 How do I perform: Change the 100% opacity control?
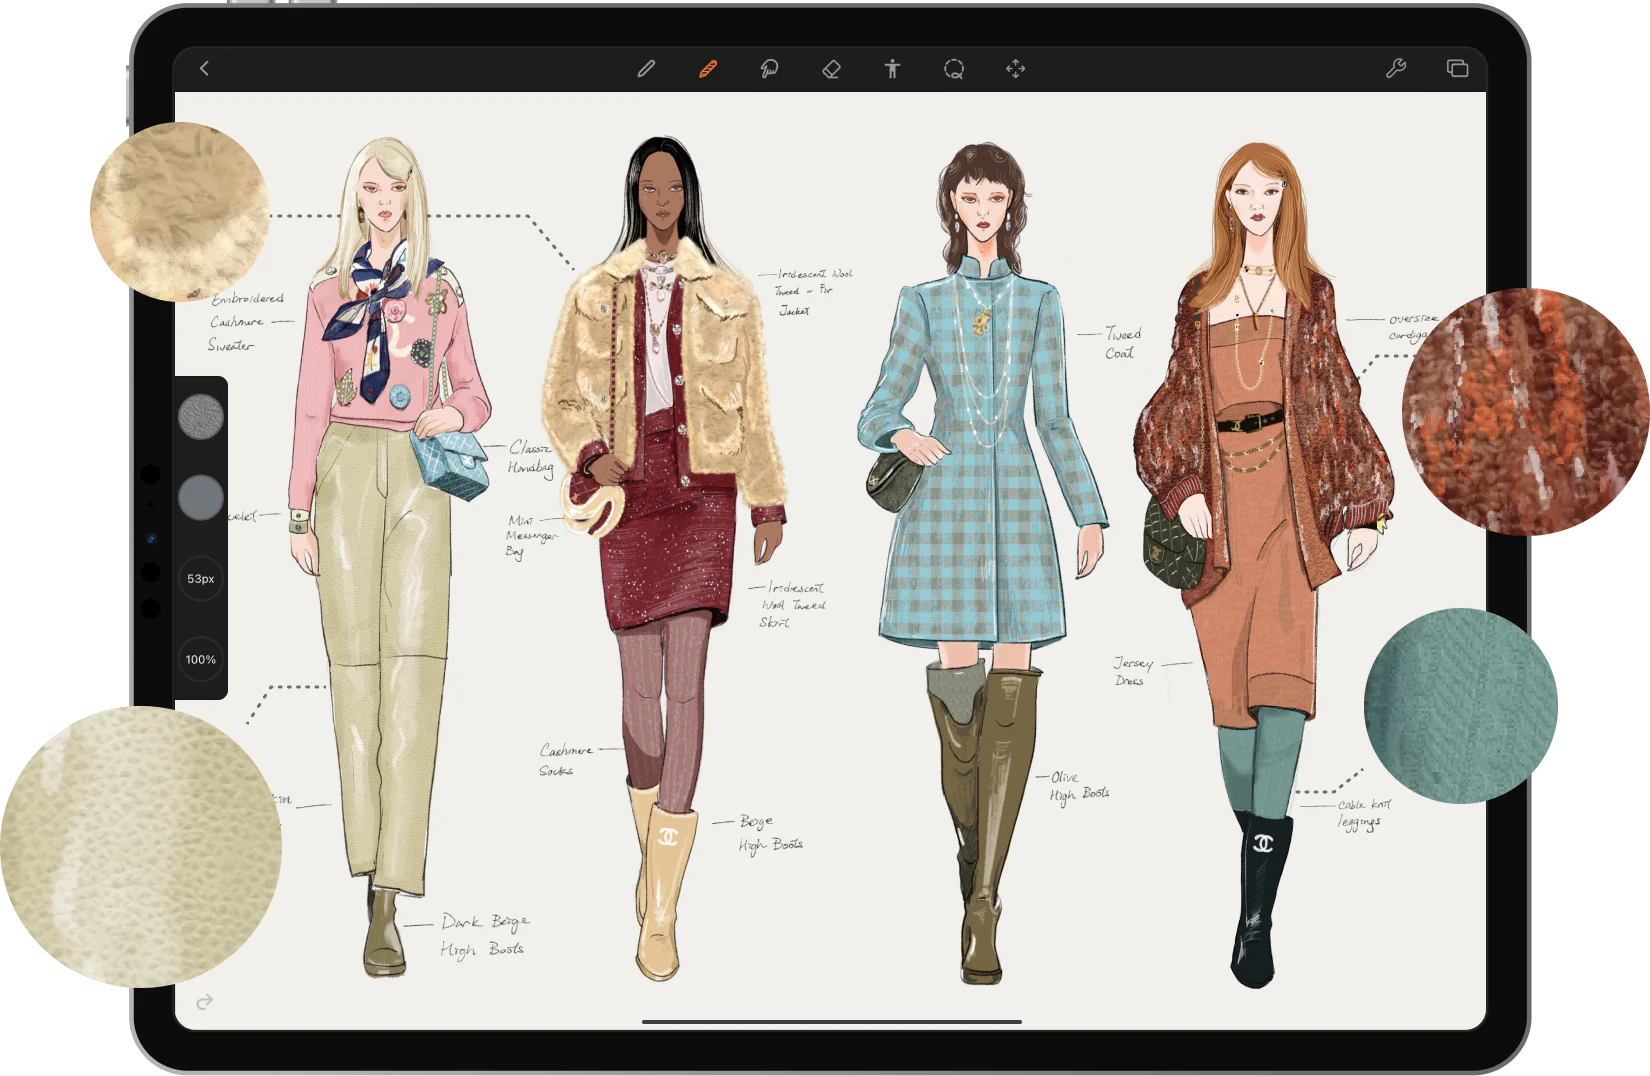(201, 659)
